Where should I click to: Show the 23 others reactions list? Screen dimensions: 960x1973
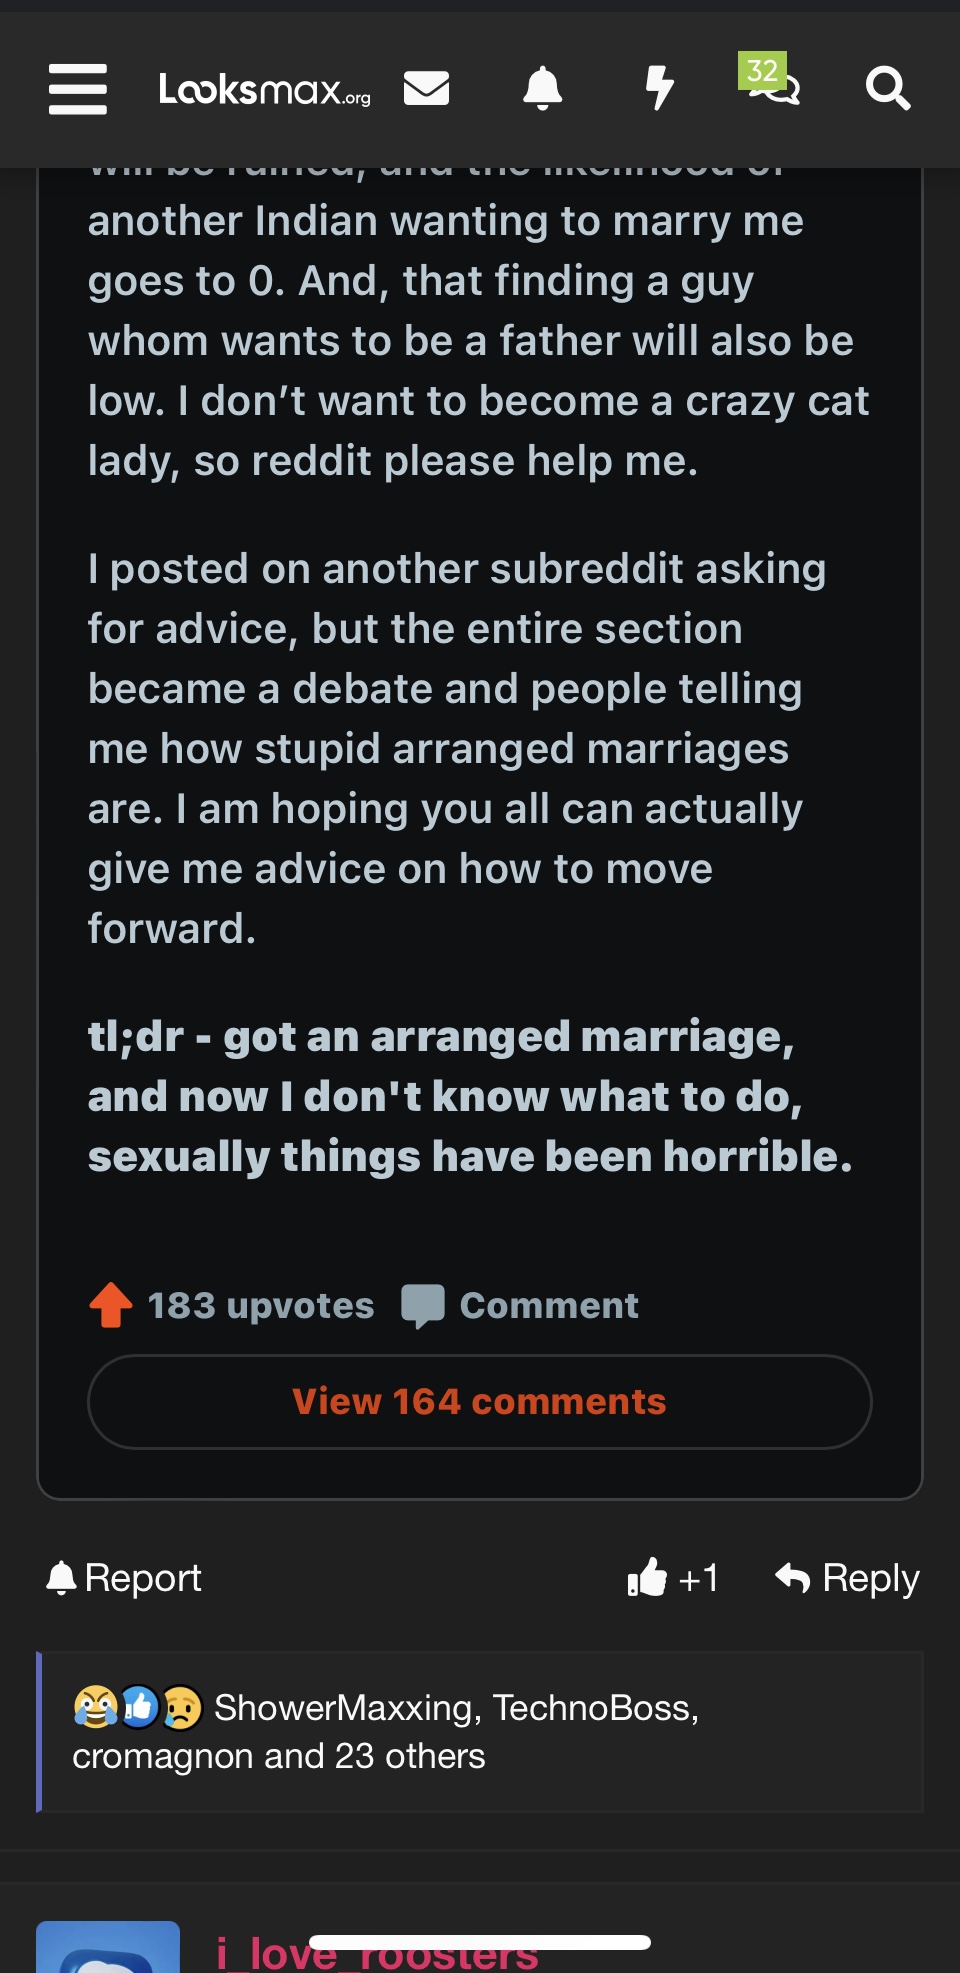click(409, 1756)
